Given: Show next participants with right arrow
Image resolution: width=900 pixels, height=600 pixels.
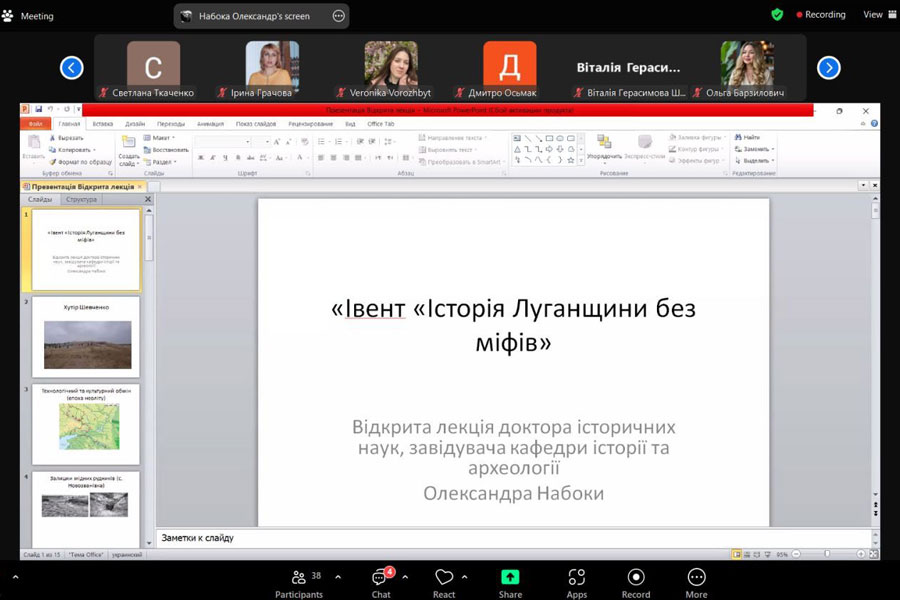Looking at the screenshot, I should [828, 68].
